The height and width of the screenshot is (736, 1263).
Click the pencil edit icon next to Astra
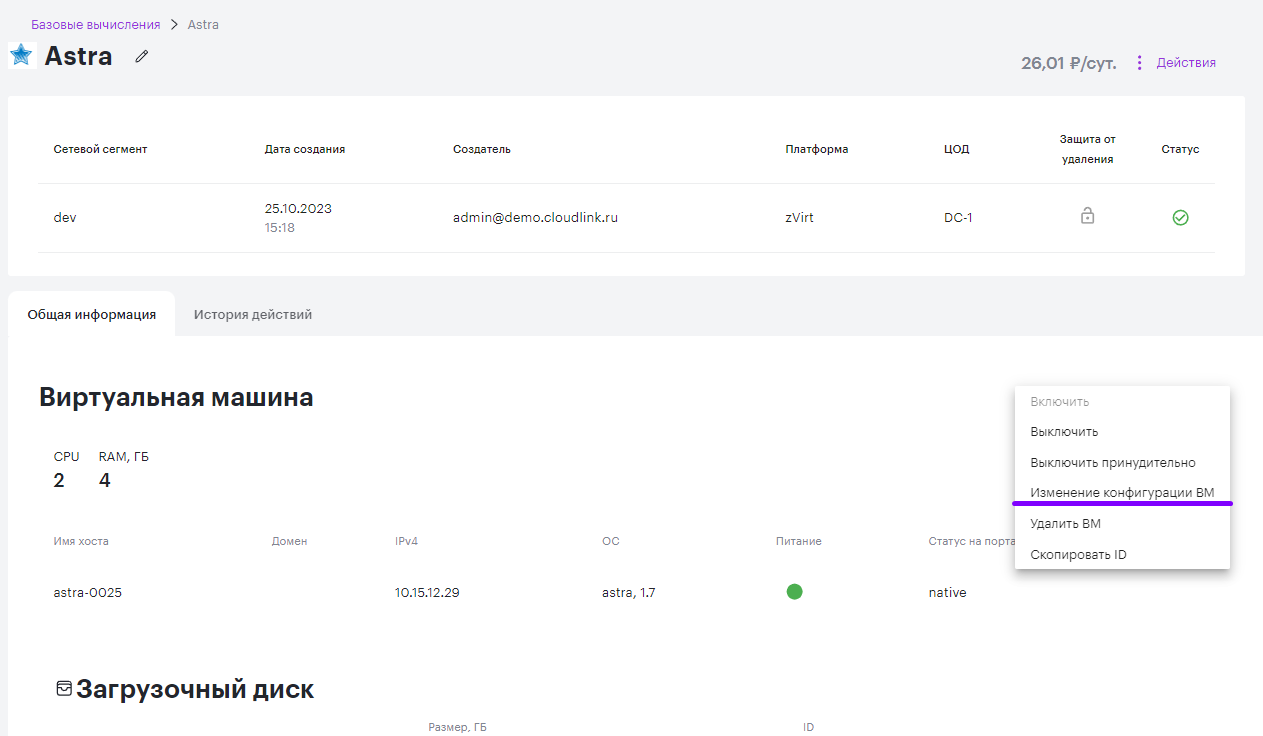pyautogui.click(x=142, y=57)
